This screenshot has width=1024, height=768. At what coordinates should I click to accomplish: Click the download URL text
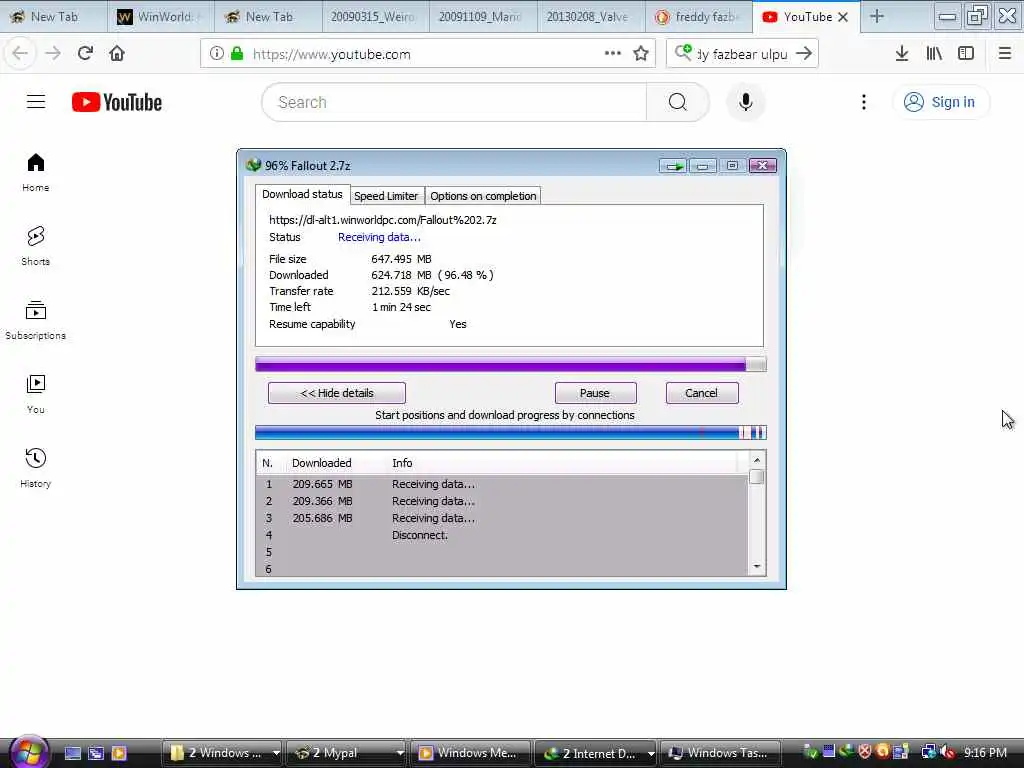pyautogui.click(x=383, y=220)
